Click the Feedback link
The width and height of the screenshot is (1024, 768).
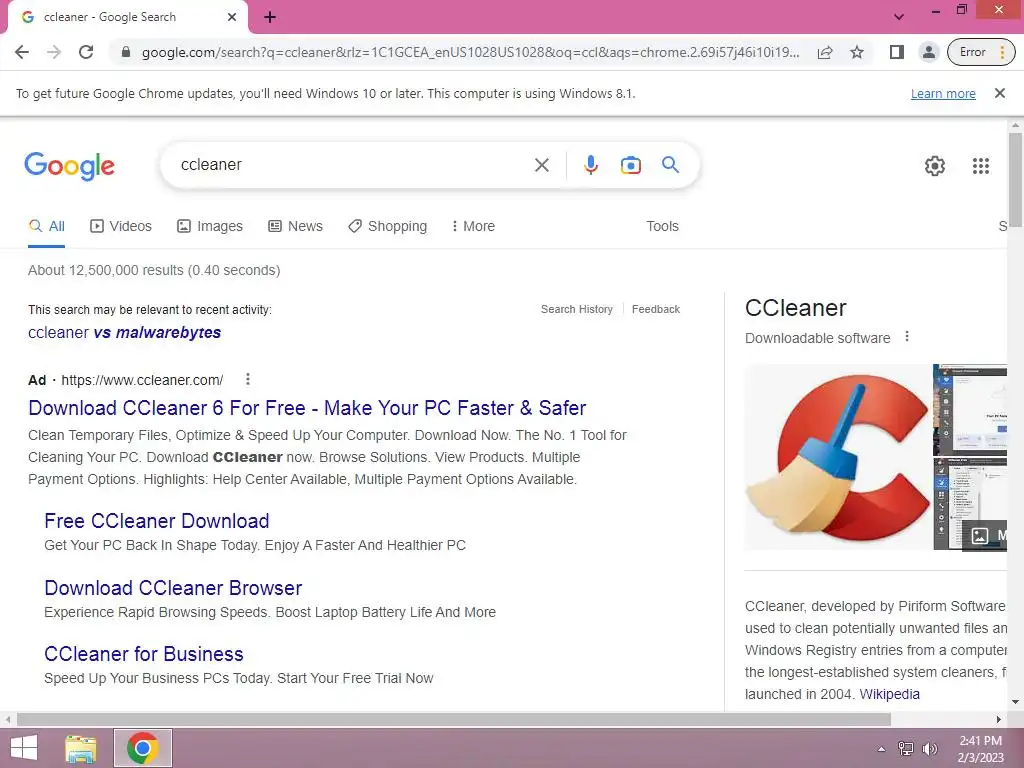pyautogui.click(x=656, y=309)
